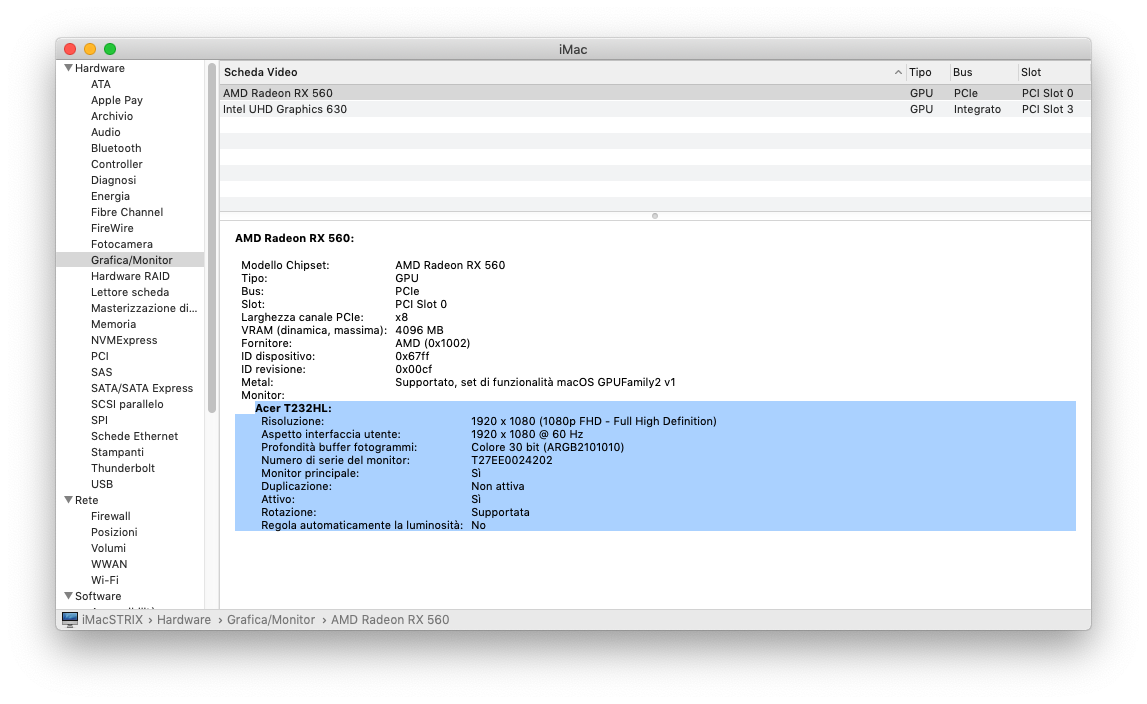
Task: Select SCSI parallelo in the sidebar
Action: pyautogui.click(x=127, y=404)
